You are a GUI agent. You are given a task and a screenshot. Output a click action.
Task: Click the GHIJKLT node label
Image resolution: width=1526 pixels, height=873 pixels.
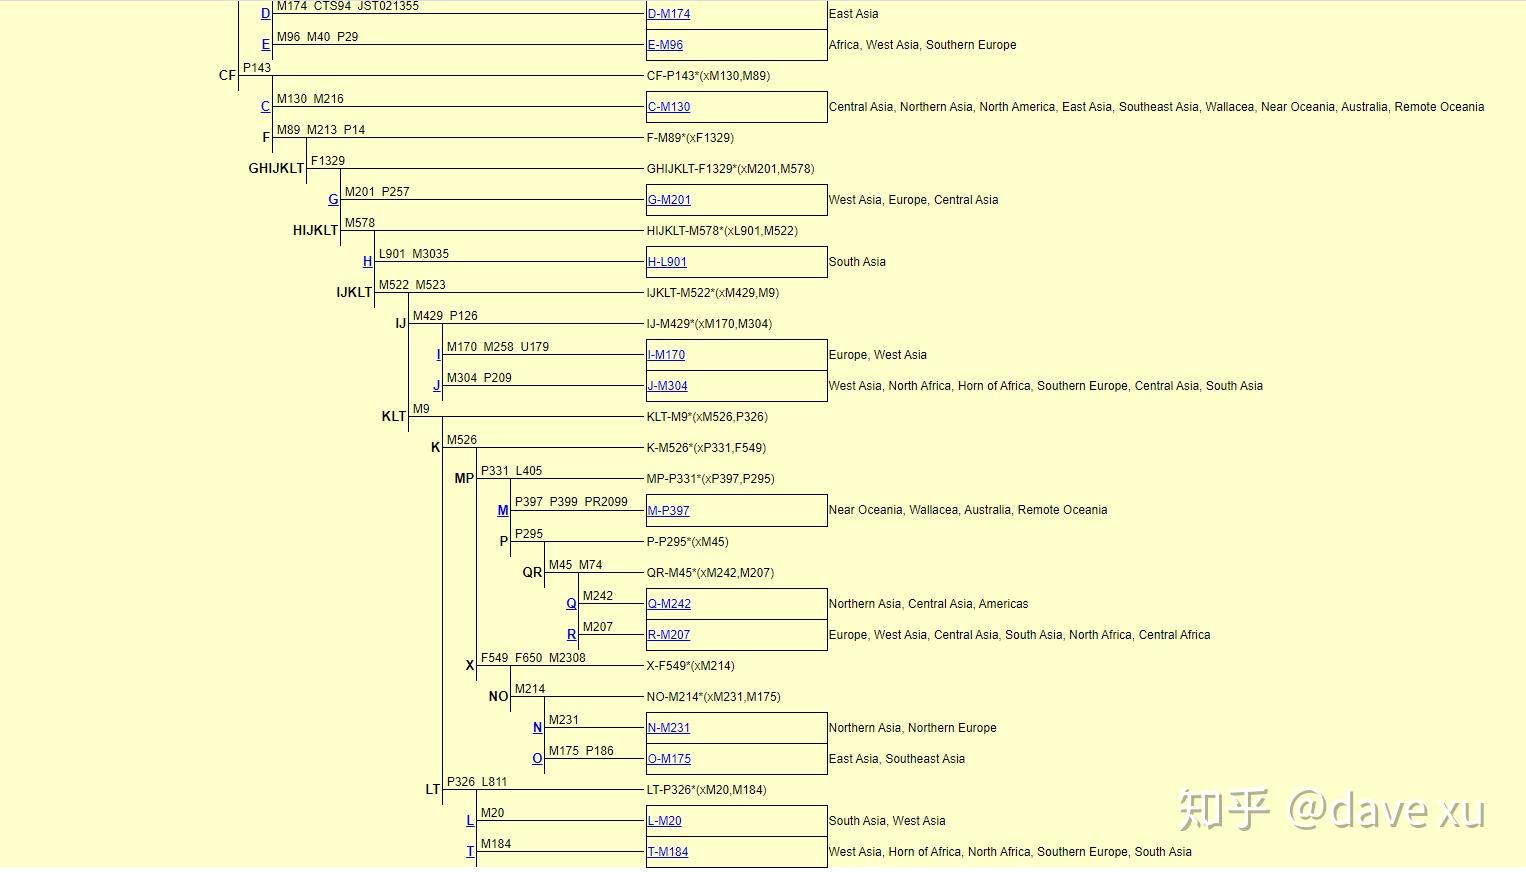(276, 168)
